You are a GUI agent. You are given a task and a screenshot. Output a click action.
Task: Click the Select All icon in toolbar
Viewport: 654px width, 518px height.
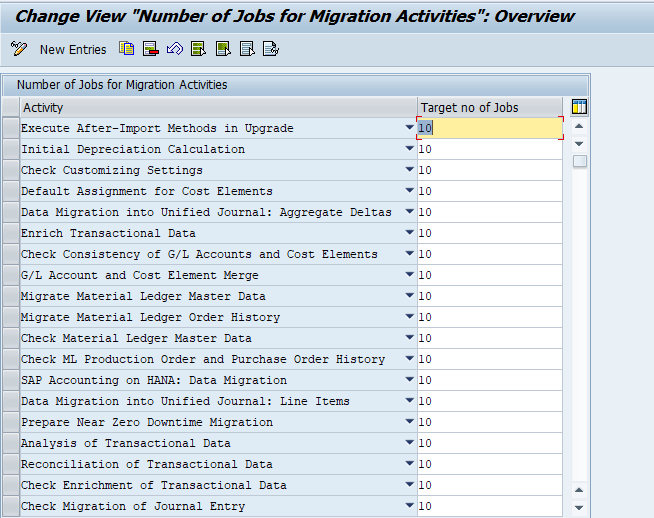click(x=198, y=49)
